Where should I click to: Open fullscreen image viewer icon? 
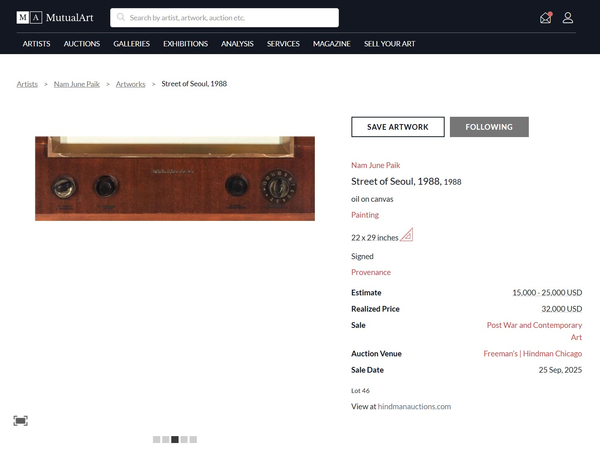pyautogui.click(x=20, y=421)
